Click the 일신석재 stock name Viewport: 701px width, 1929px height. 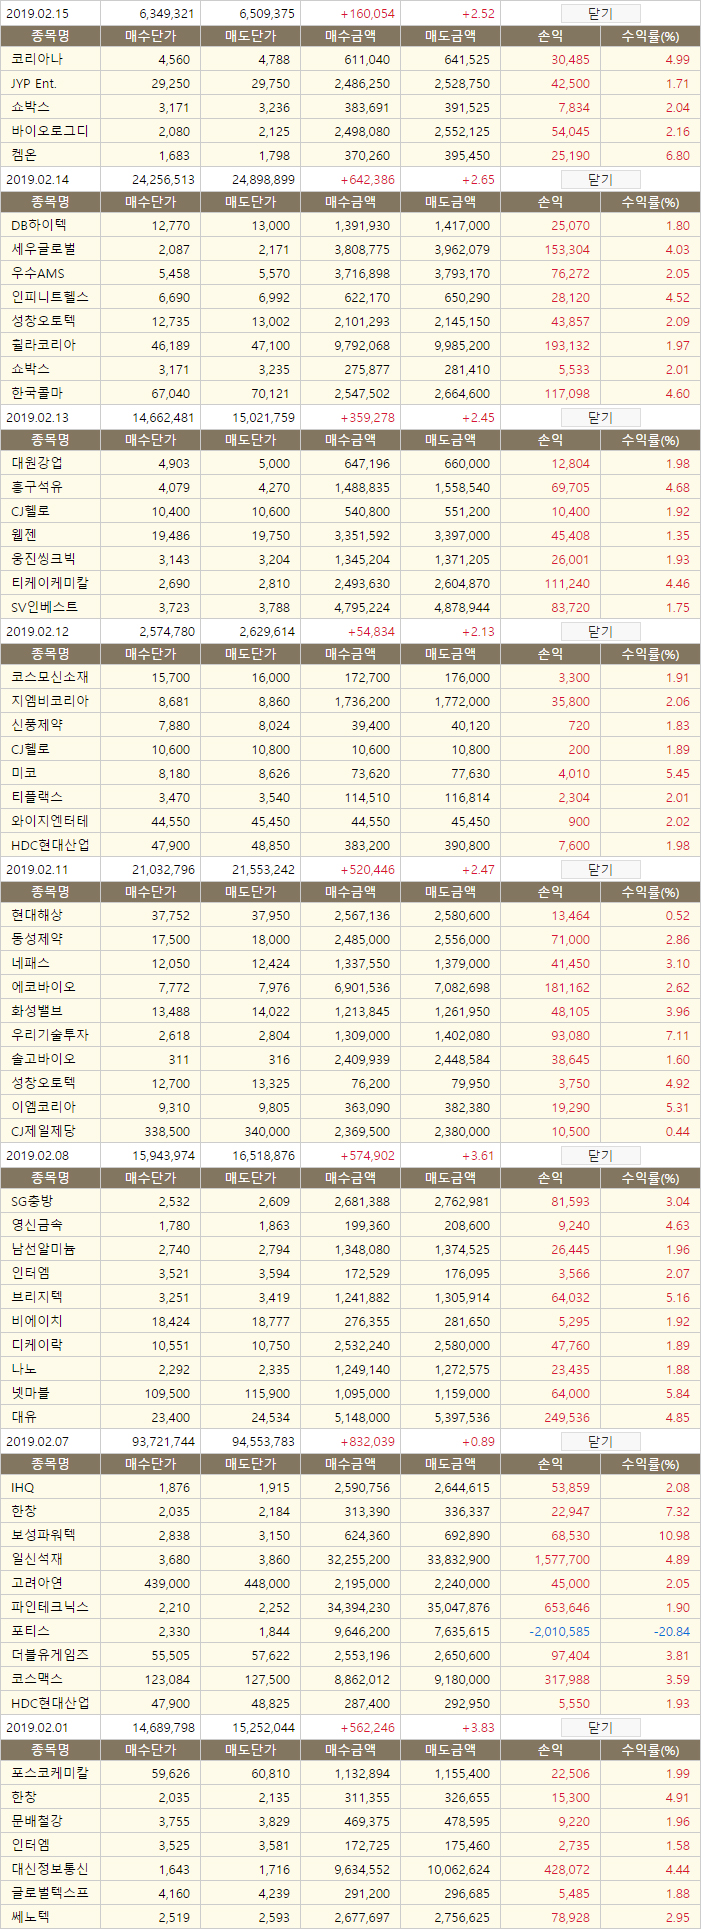pyautogui.click(x=37, y=1559)
